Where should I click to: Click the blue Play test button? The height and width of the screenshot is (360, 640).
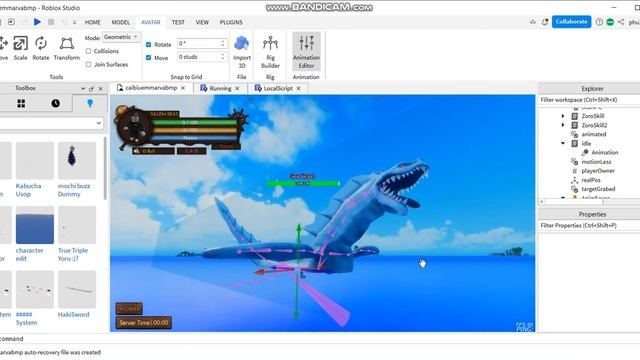coord(37,22)
